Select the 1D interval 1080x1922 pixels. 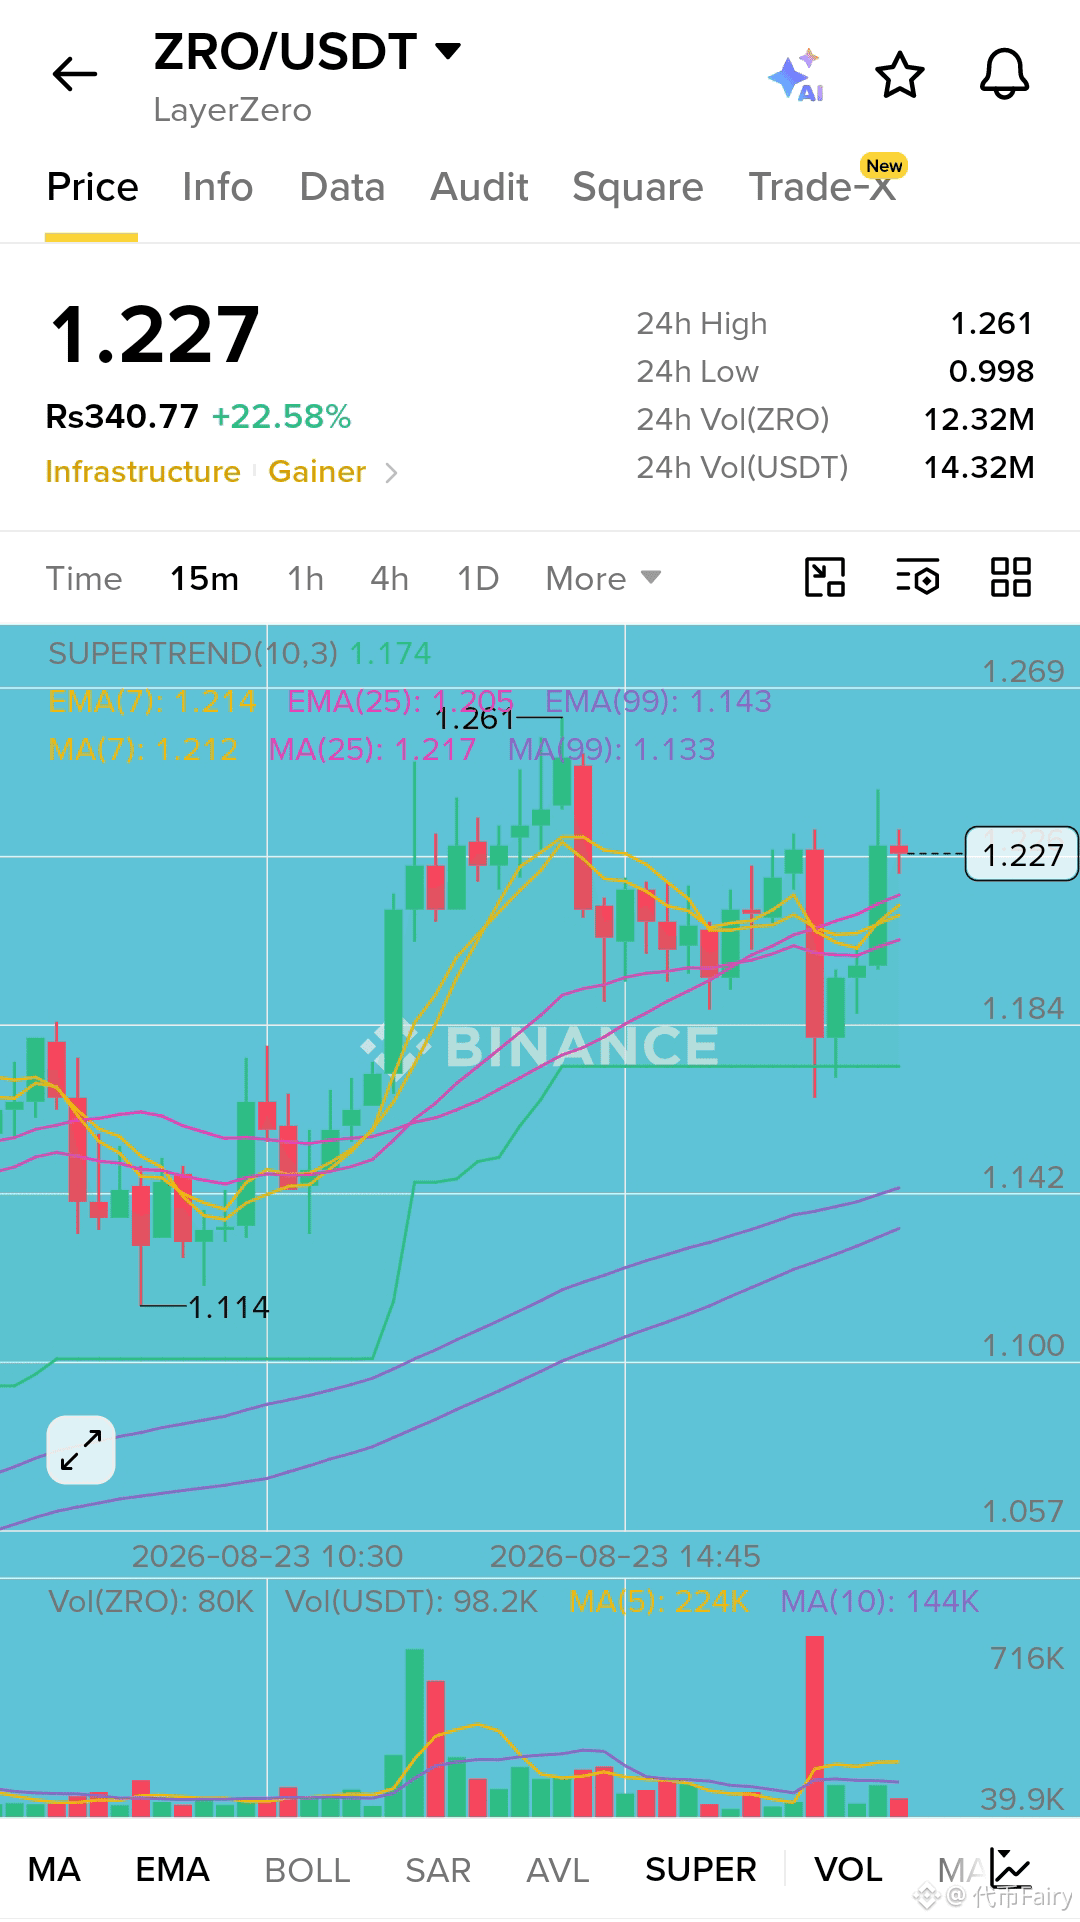(478, 578)
